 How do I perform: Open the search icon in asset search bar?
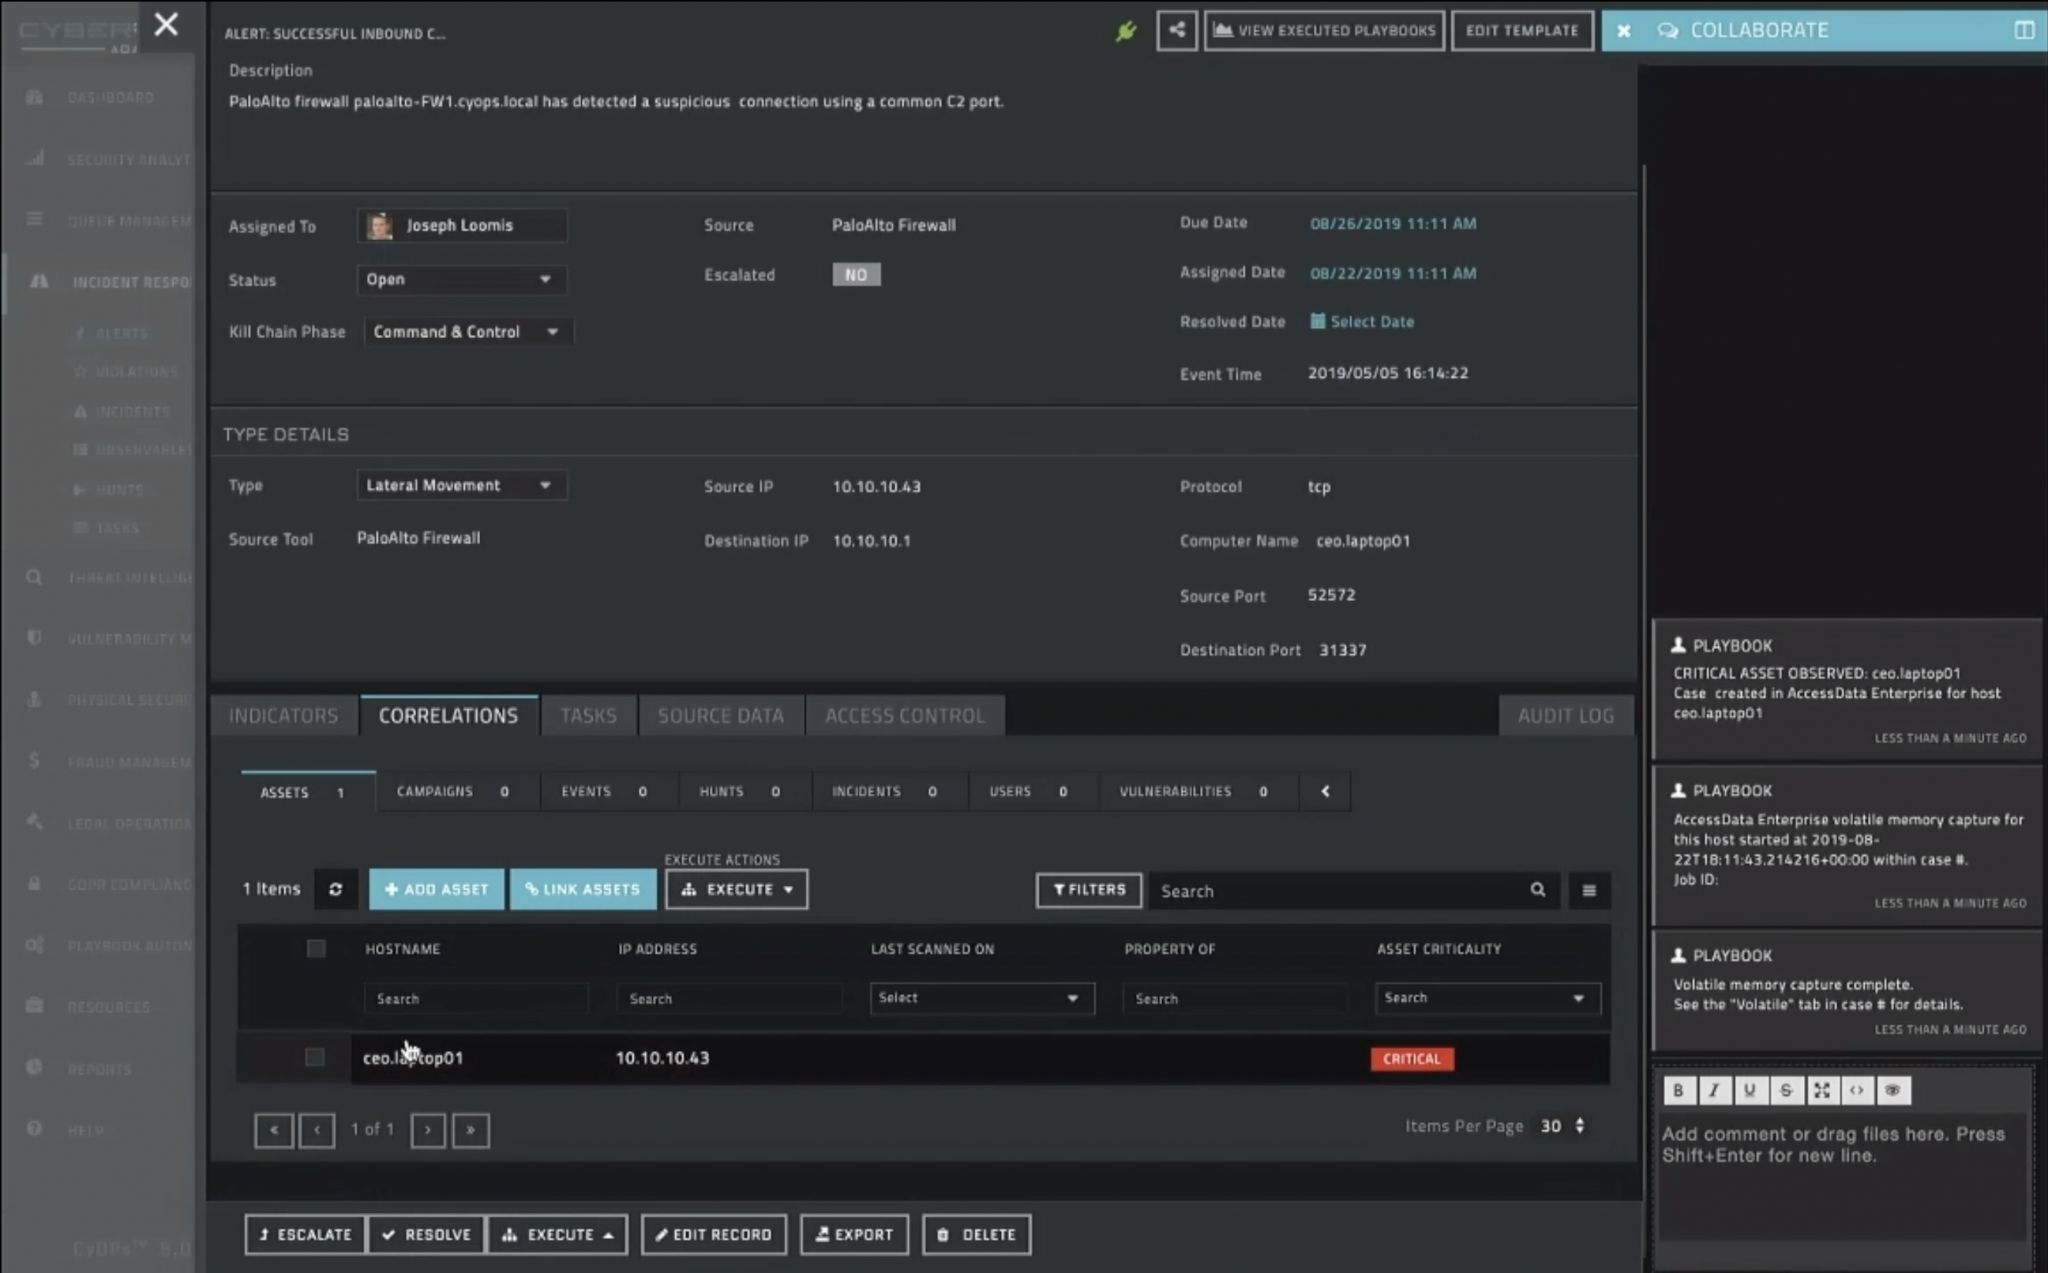pyautogui.click(x=1538, y=890)
